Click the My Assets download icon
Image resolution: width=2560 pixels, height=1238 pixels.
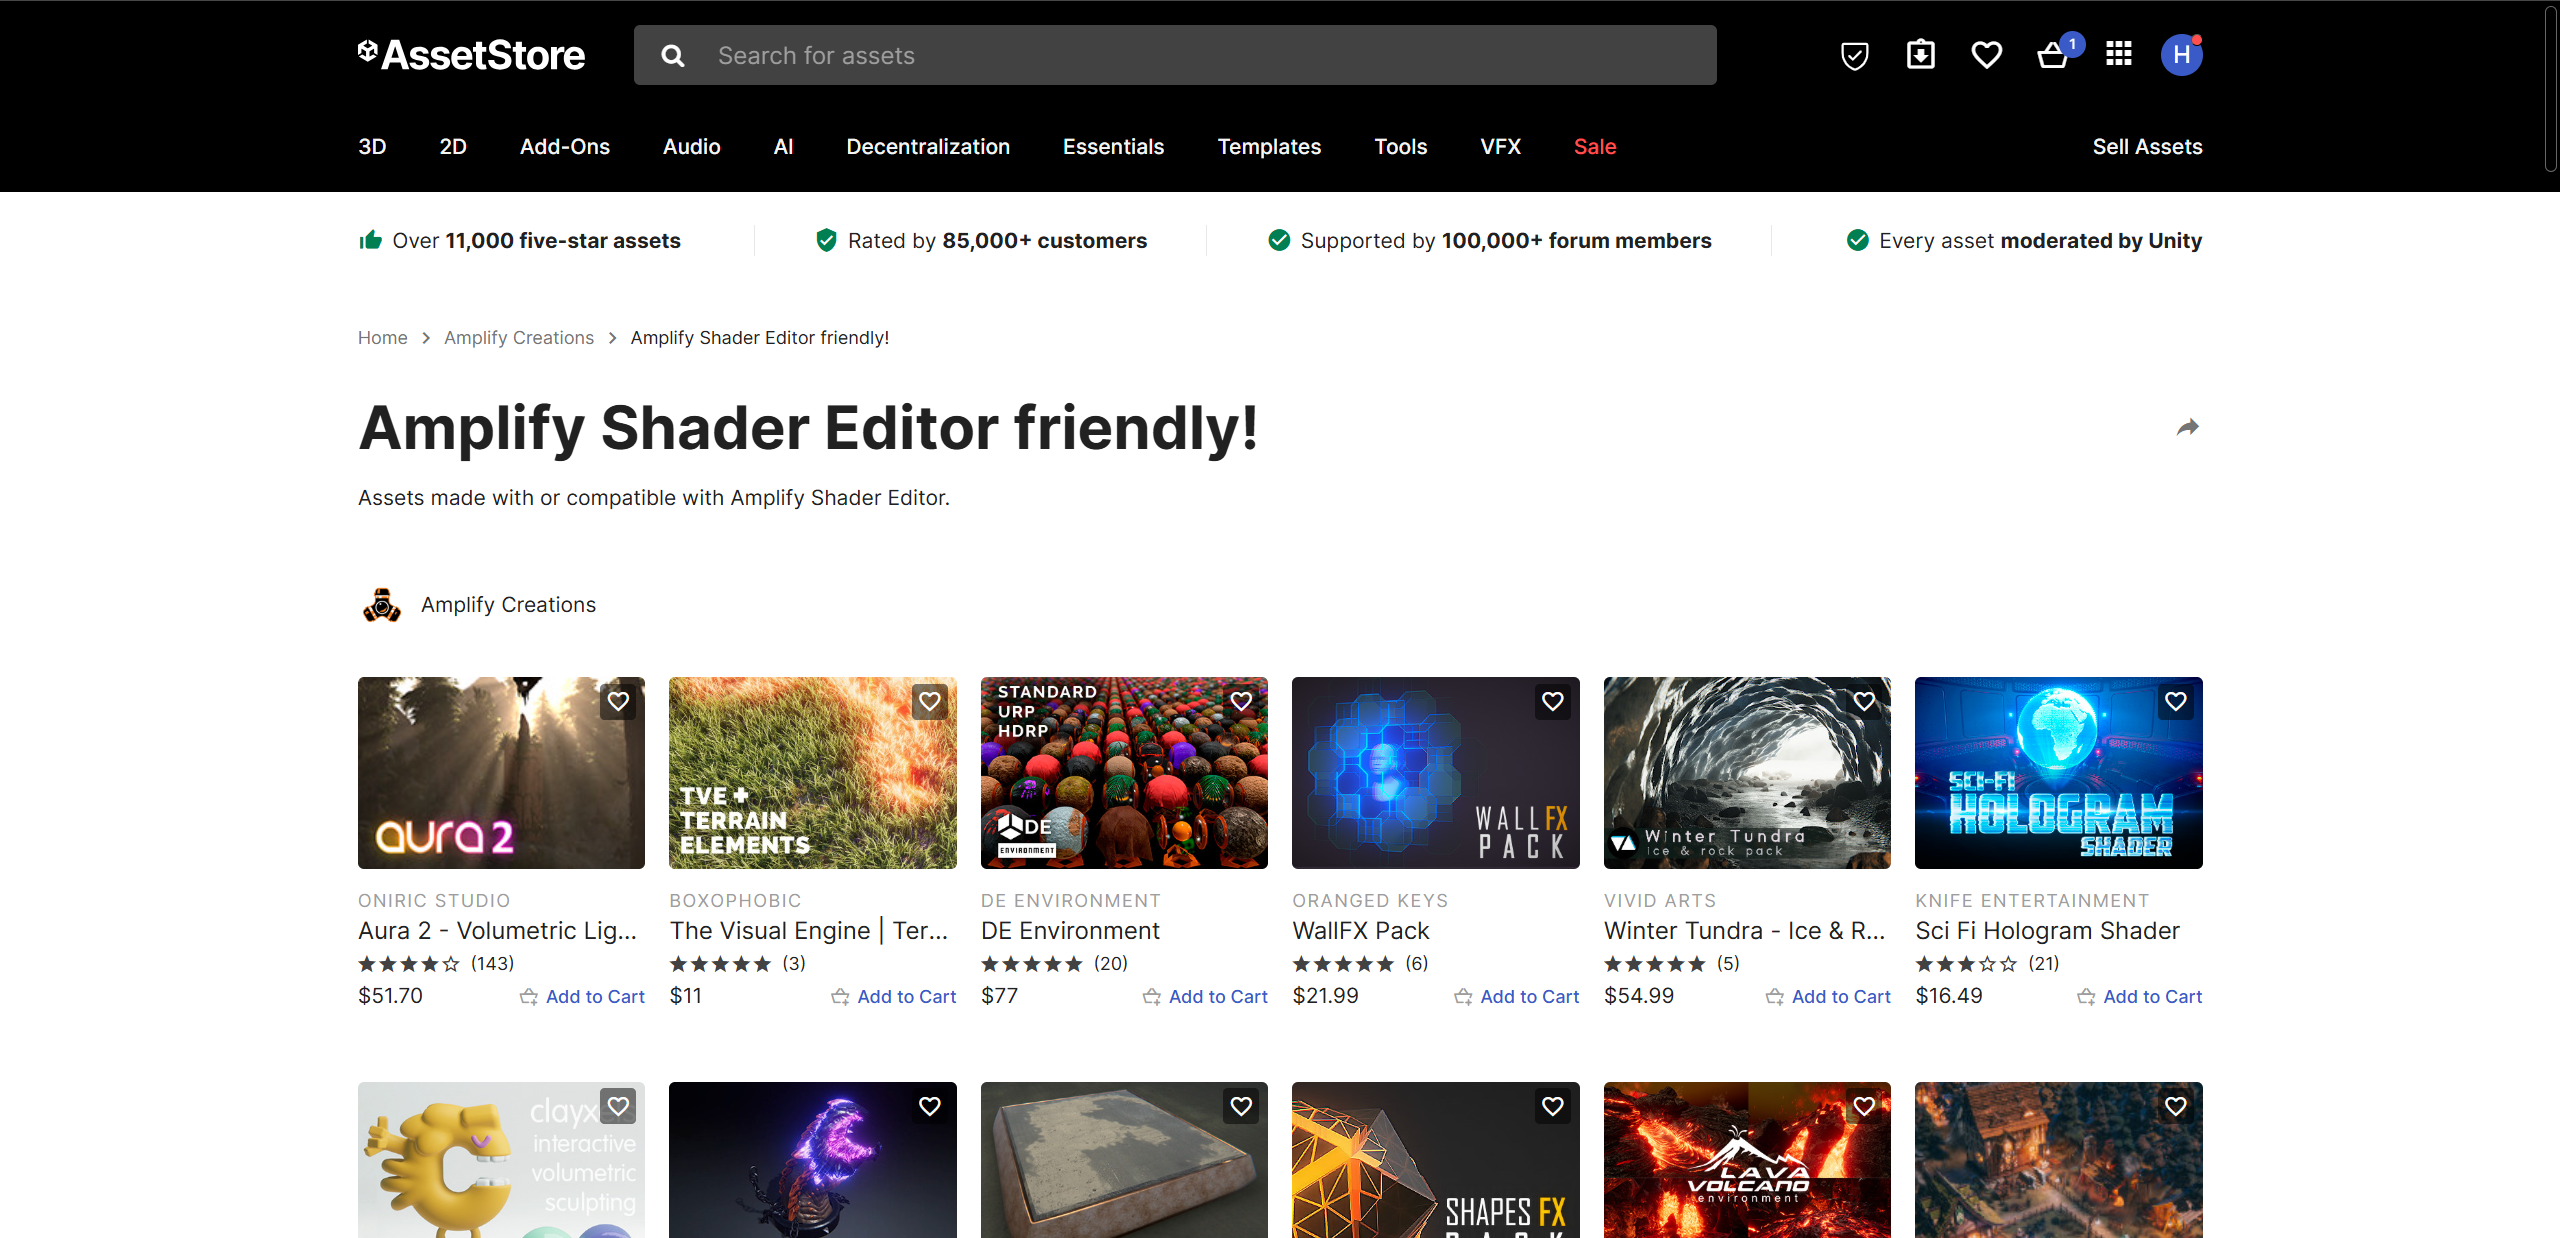click(x=1920, y=55)
